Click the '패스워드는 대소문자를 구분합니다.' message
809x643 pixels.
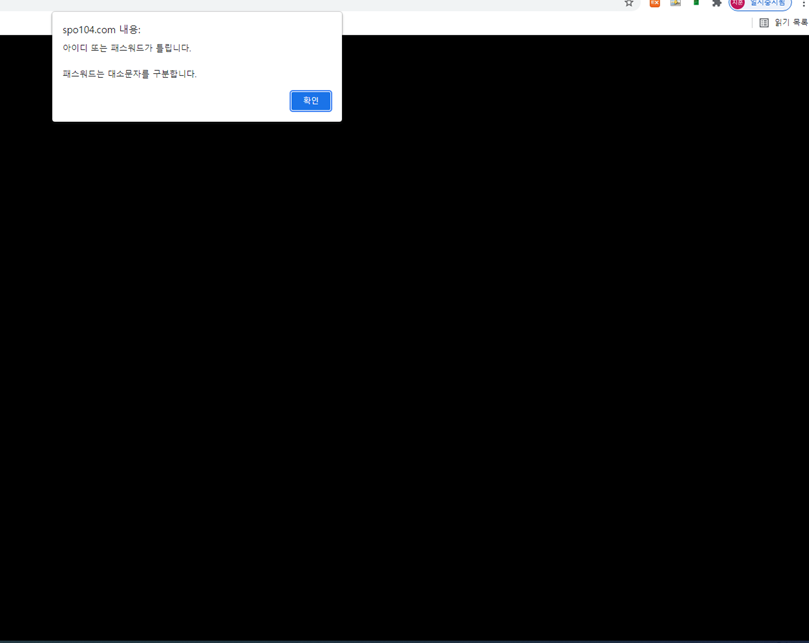pyautogui.click(x=129, y=74)
